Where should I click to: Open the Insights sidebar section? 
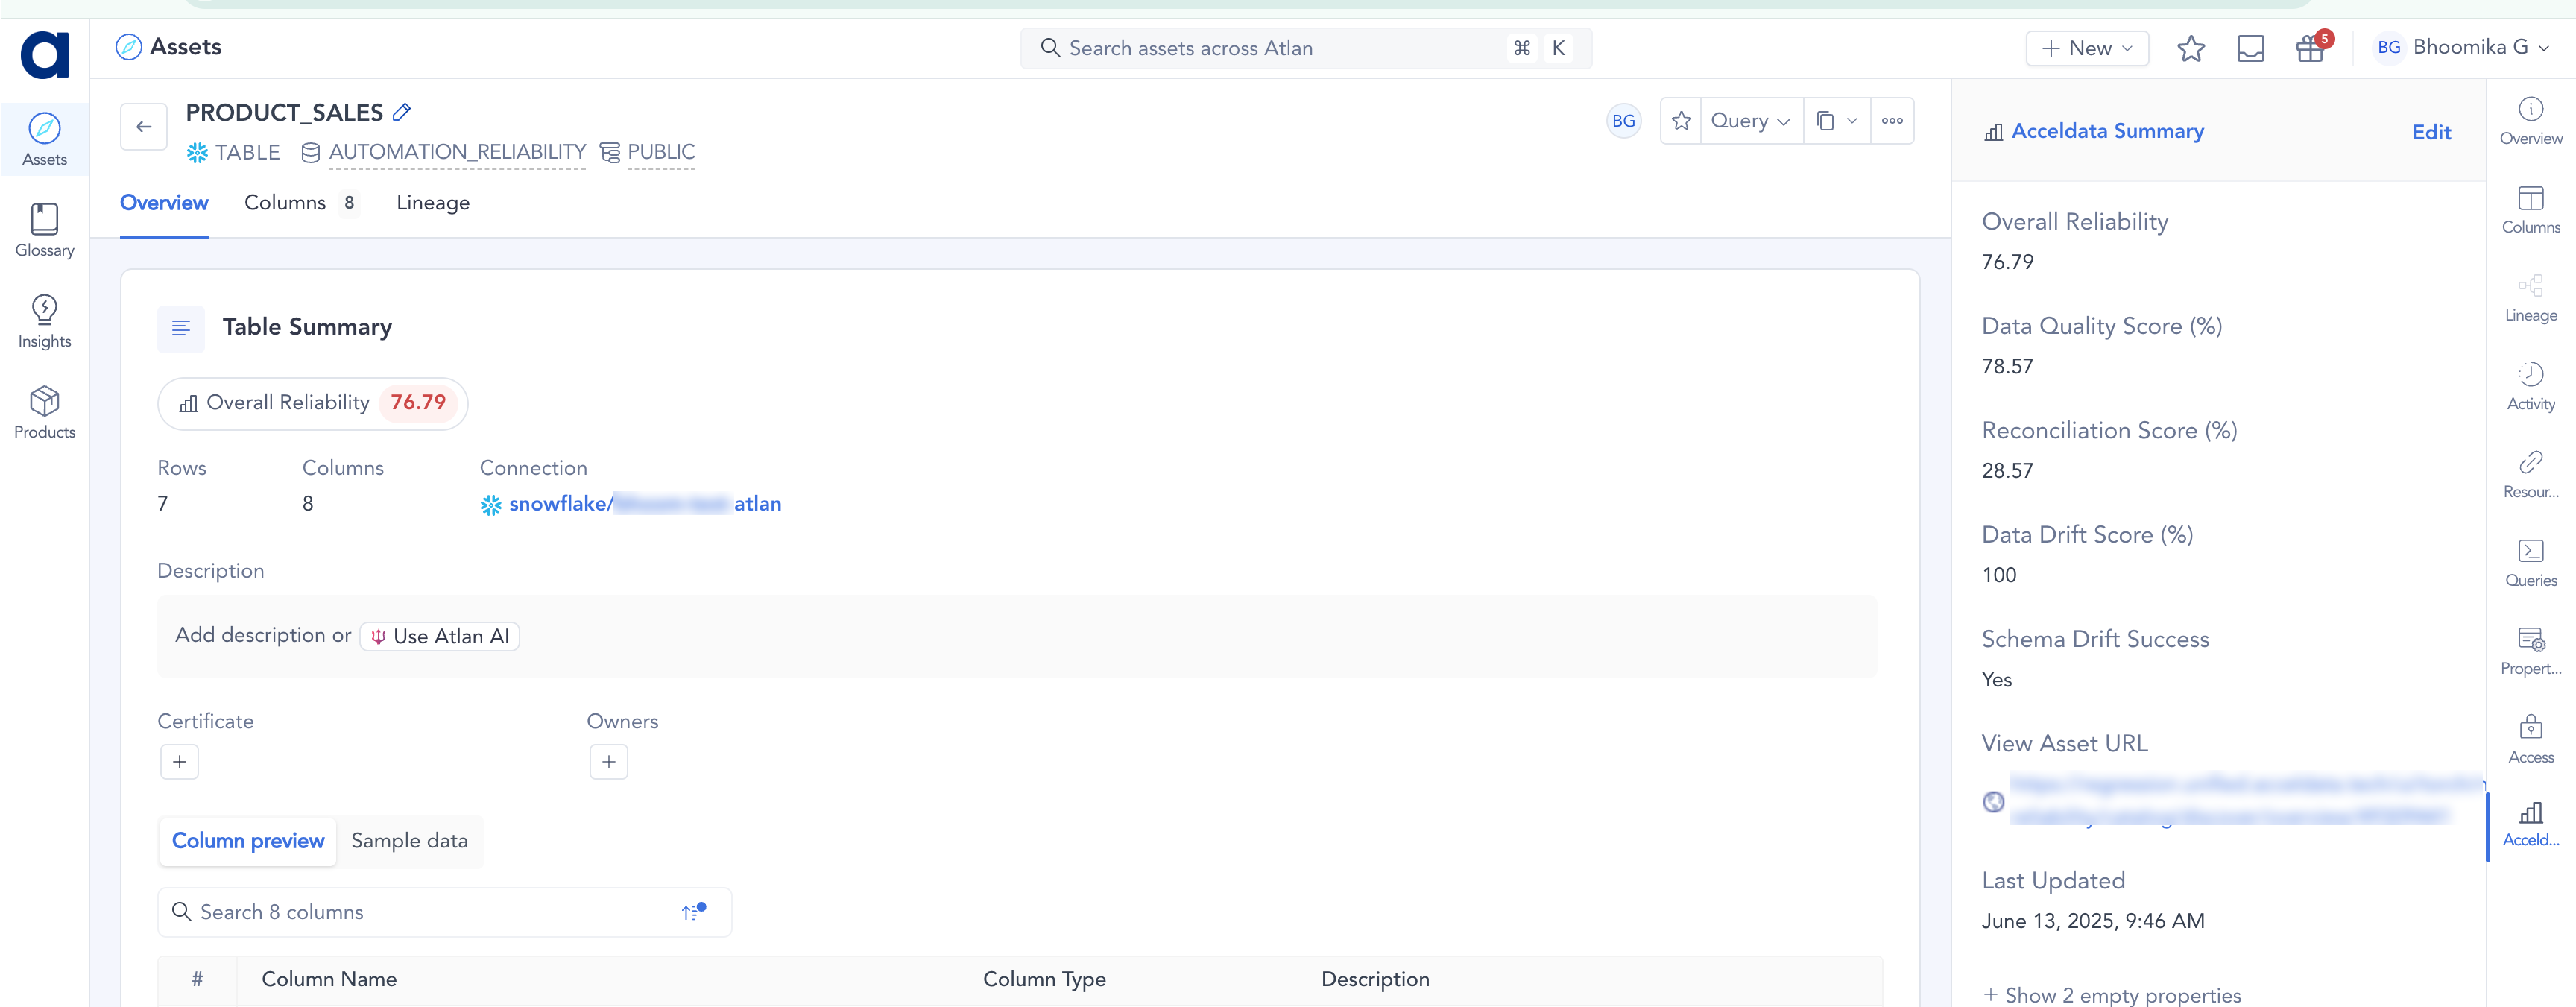pyautogui.click(x=45, y=322)
